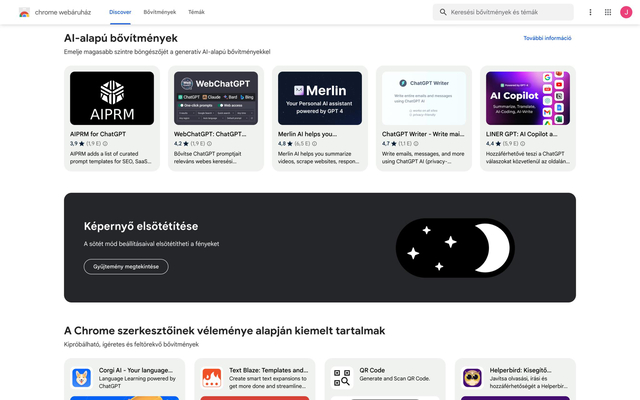This screenshot has height=400, width=640.
Task: Click the info icon beside Merlin rating
Action: click(x=314, y=144)
